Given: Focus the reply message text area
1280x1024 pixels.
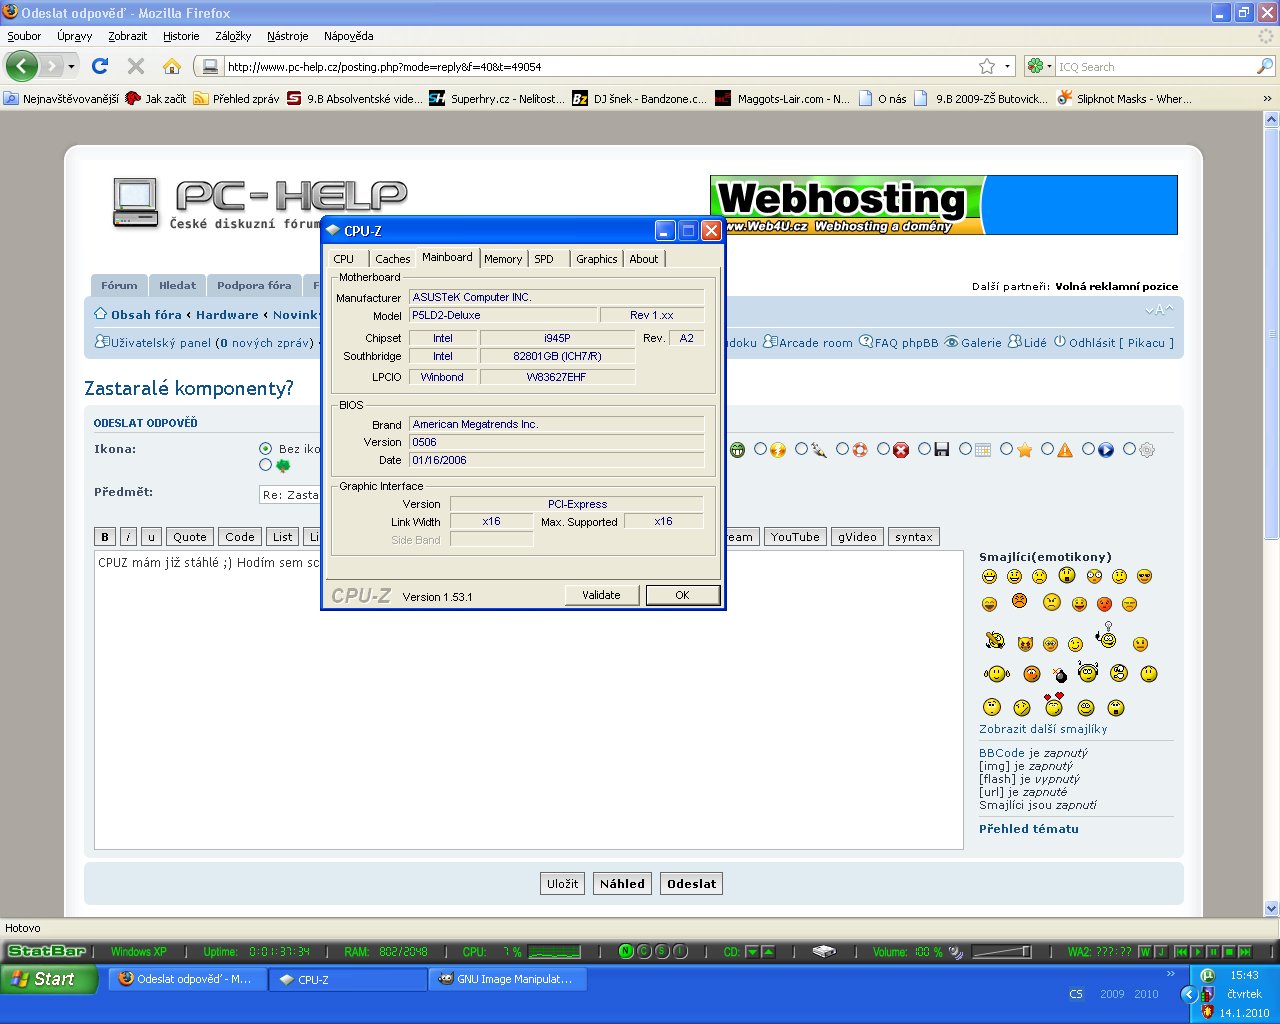Looking at the screenshot, I should pyautogui.click(x=529, y=700).
